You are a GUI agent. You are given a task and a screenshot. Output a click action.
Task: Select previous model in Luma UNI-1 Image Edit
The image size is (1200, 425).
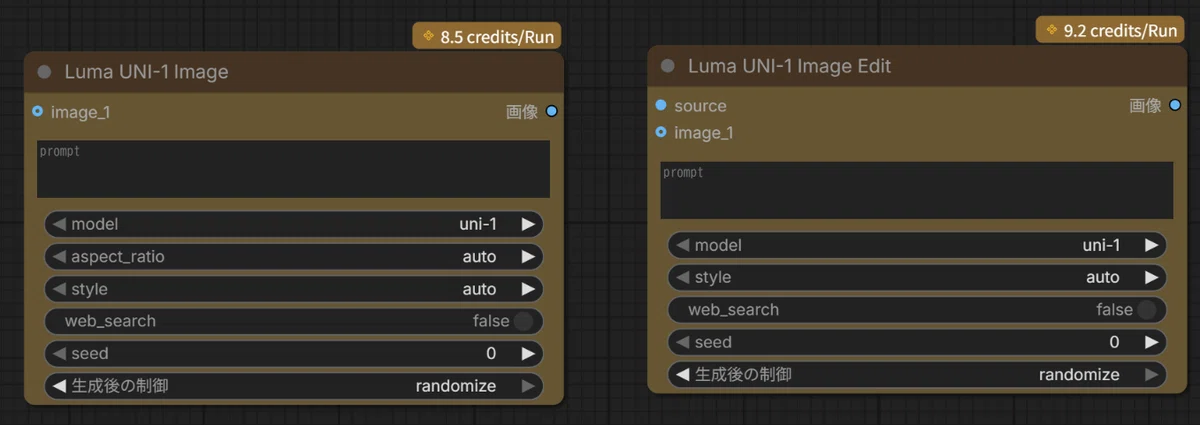pyautogui.click(x=682, y=245)
